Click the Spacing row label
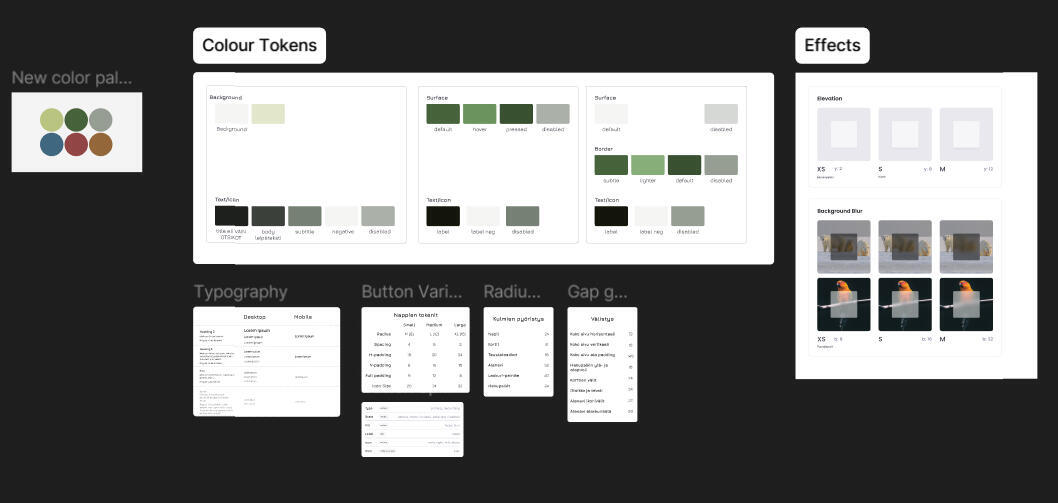 click(x=383, y=344)
